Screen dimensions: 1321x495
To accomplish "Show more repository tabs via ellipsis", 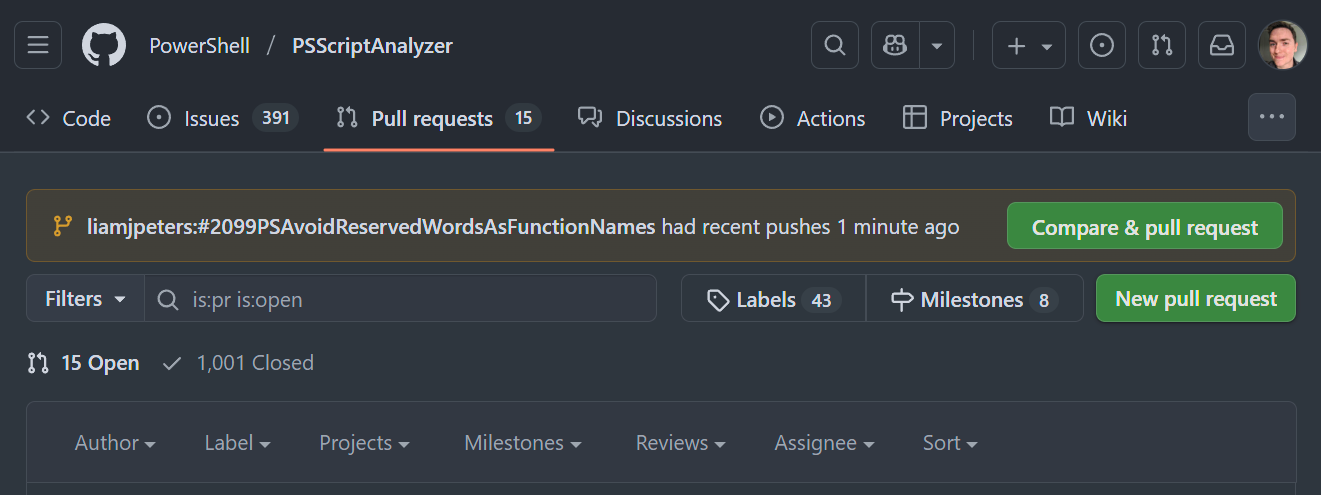I will pyautogui.click(x=1272, y=117).
